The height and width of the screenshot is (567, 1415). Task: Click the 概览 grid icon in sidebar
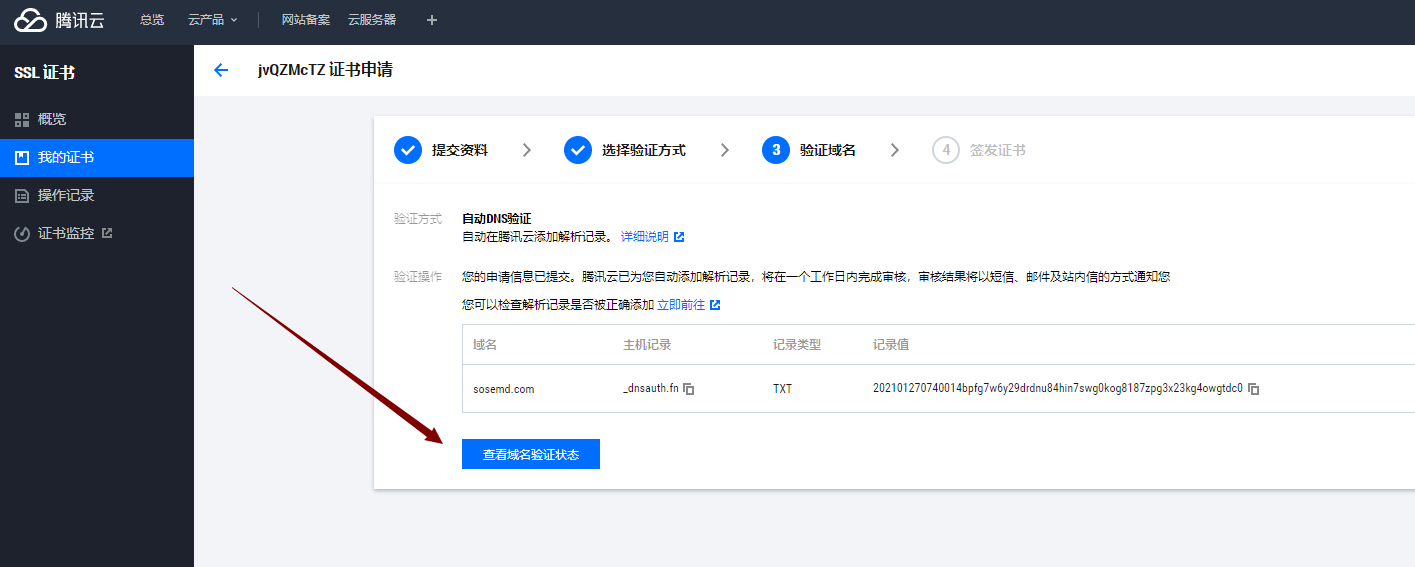click(x=22, y=120)
